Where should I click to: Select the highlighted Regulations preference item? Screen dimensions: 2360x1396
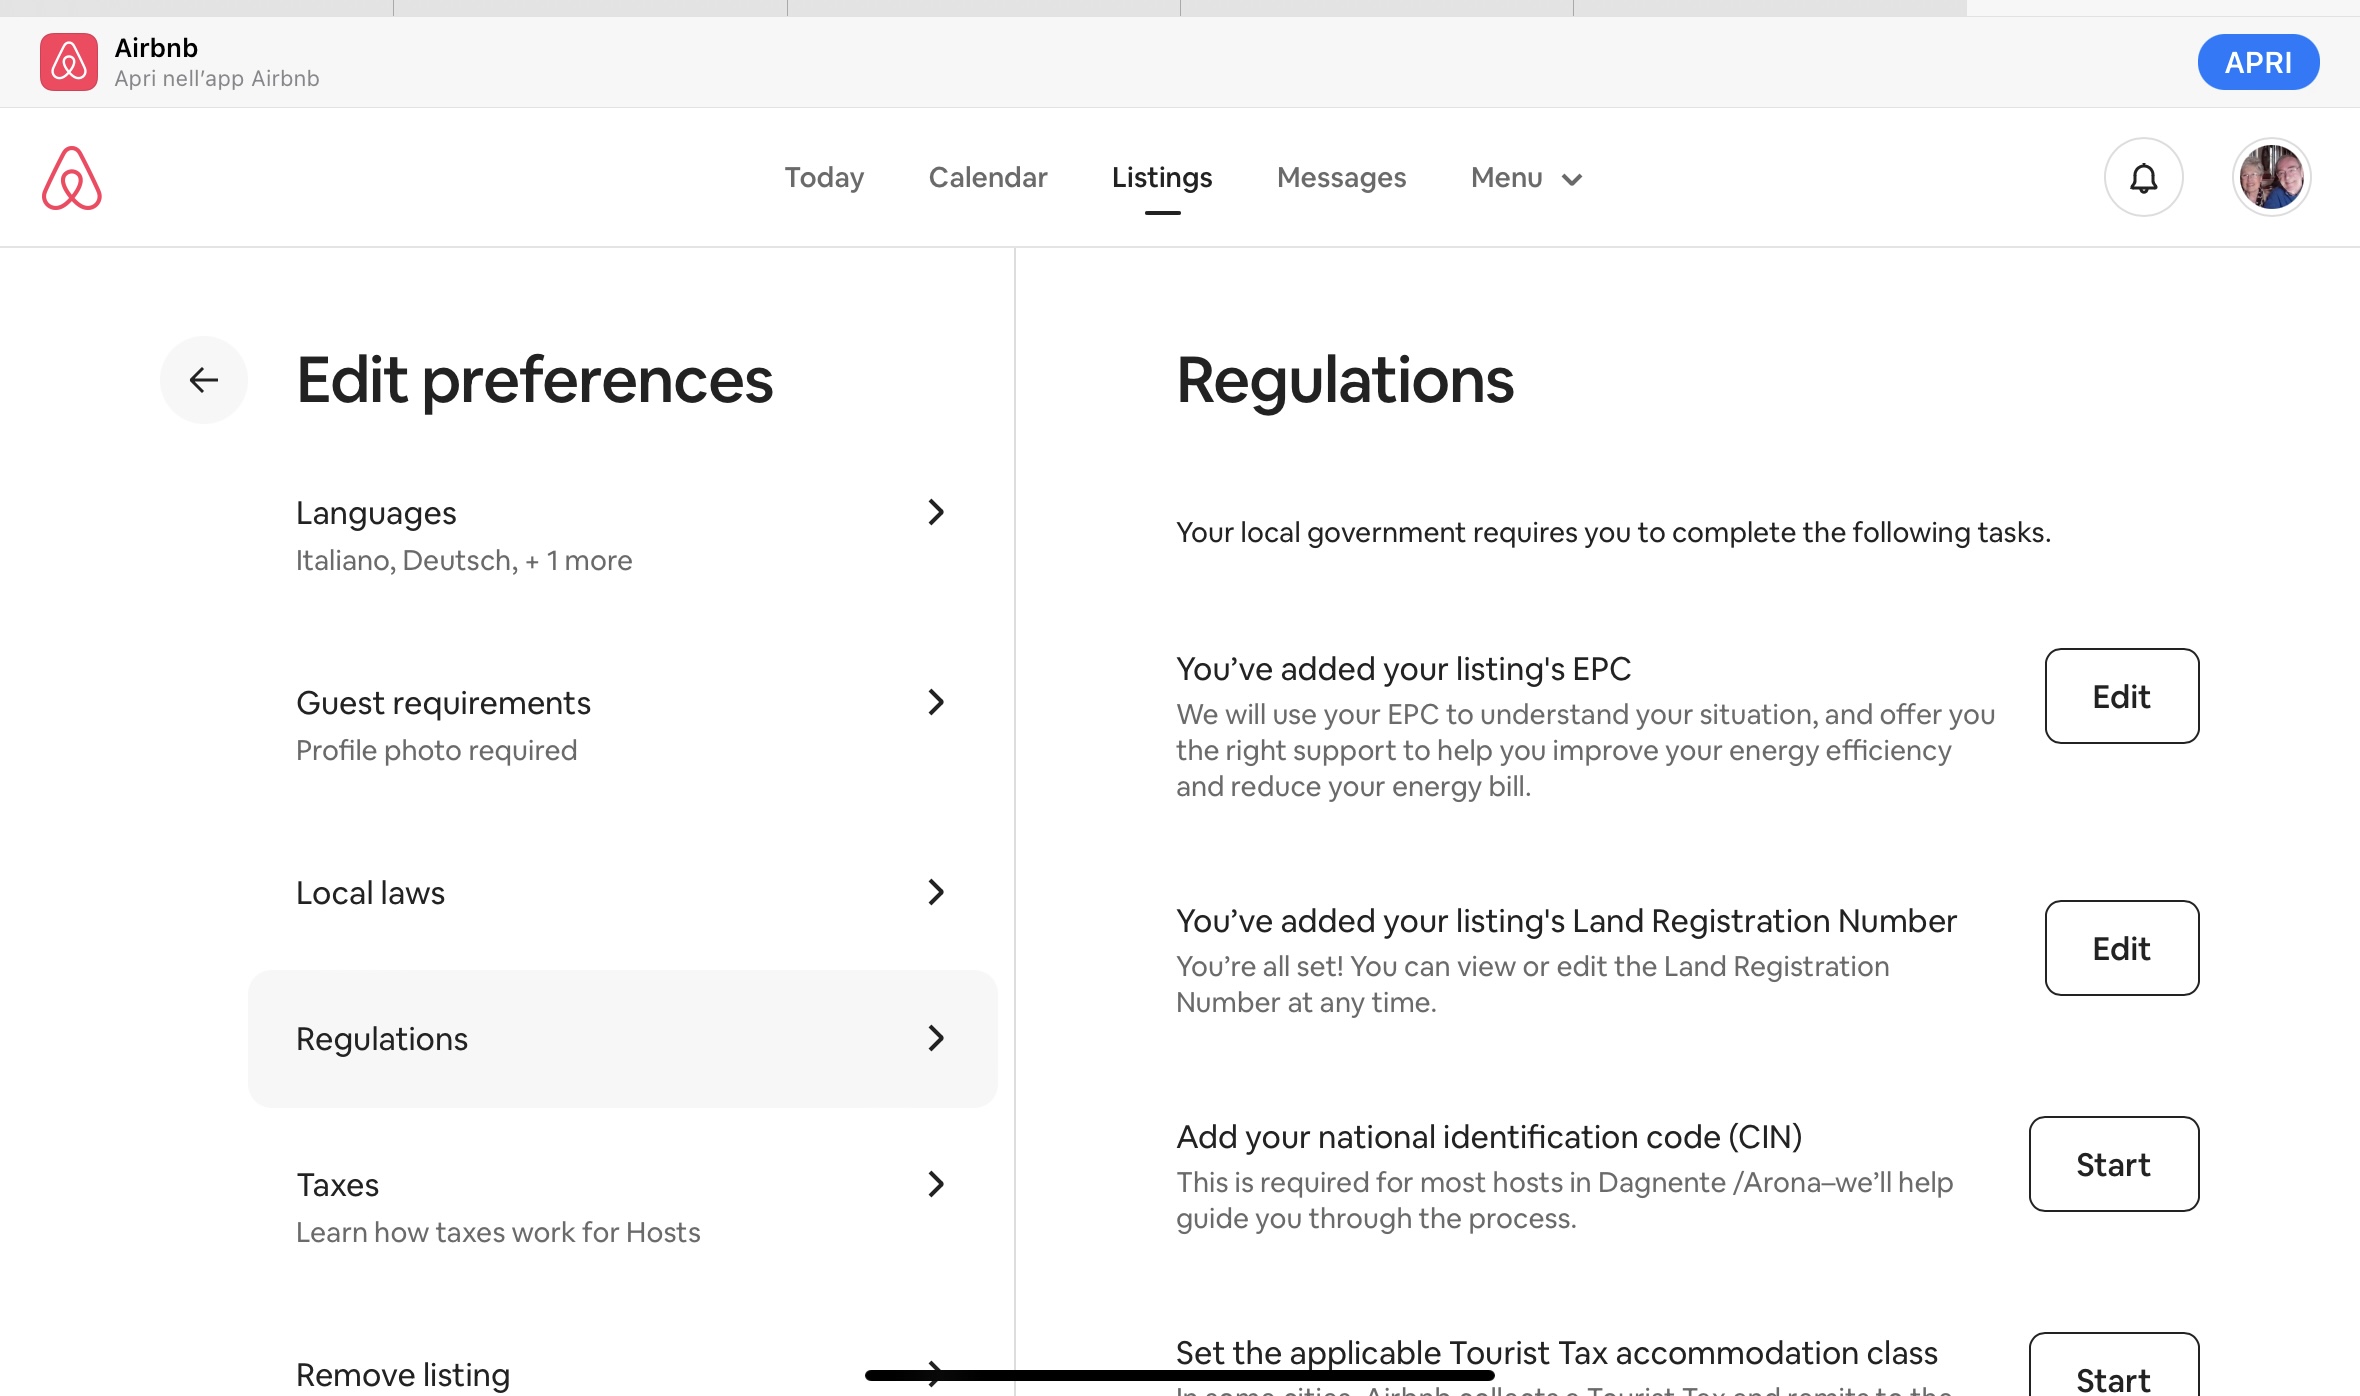[x=623, y=1039]
